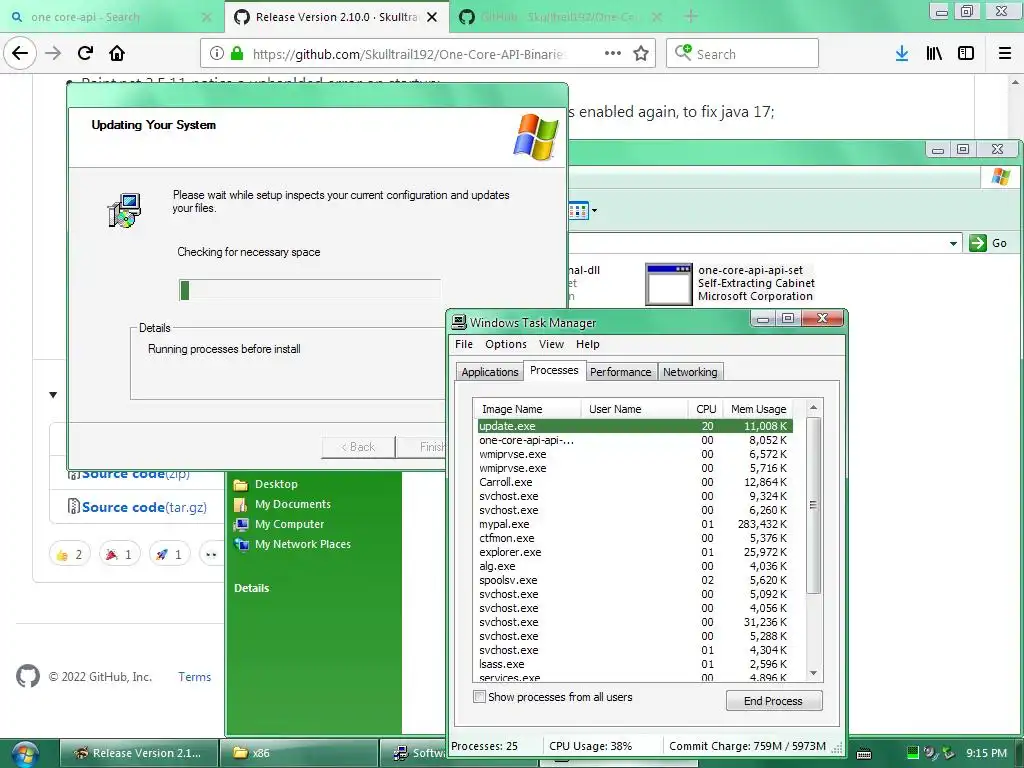Show site information for github.com
This screenshot has height=768, width=1024.
[217, 54]
